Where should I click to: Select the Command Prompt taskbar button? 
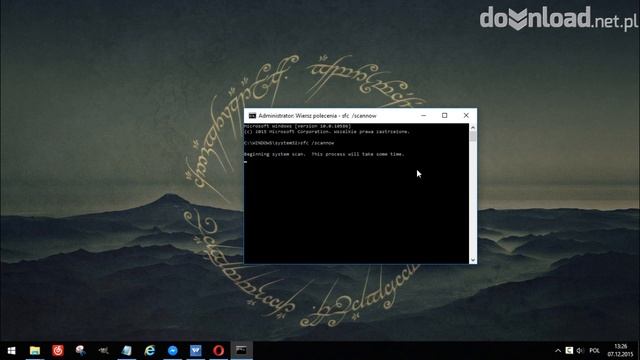click(241, 351)
